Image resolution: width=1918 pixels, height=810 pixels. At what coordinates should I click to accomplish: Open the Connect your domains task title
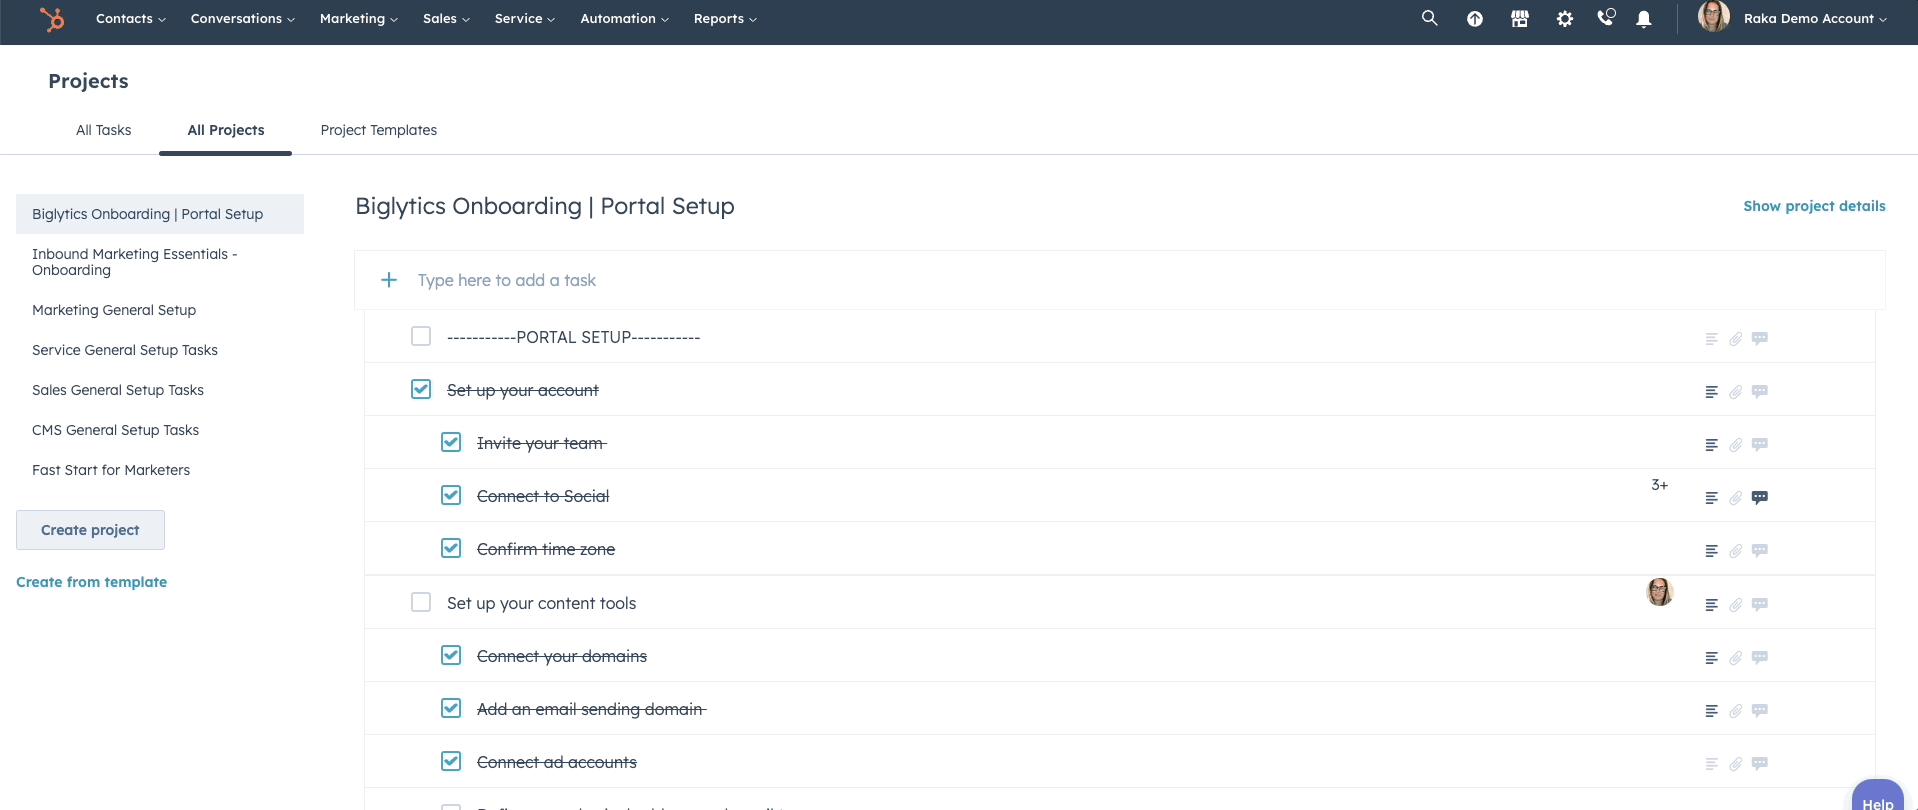(x=562, y=656)
